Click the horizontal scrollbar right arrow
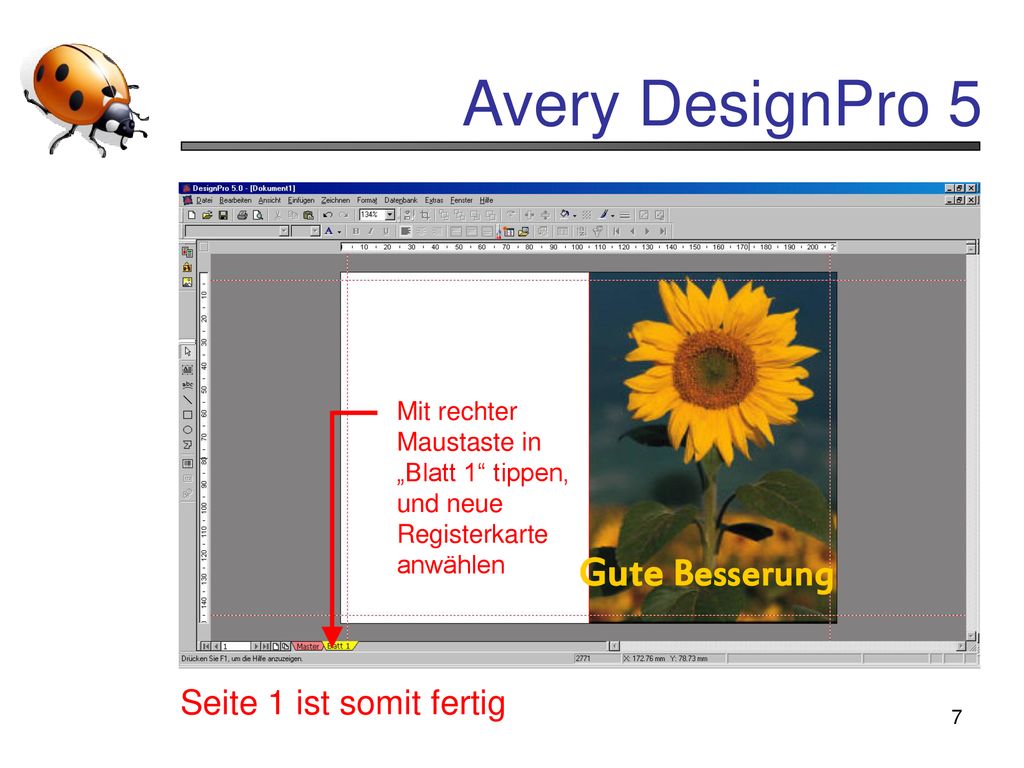Viewport: 1024px width, 768px height. coord(961,647)
